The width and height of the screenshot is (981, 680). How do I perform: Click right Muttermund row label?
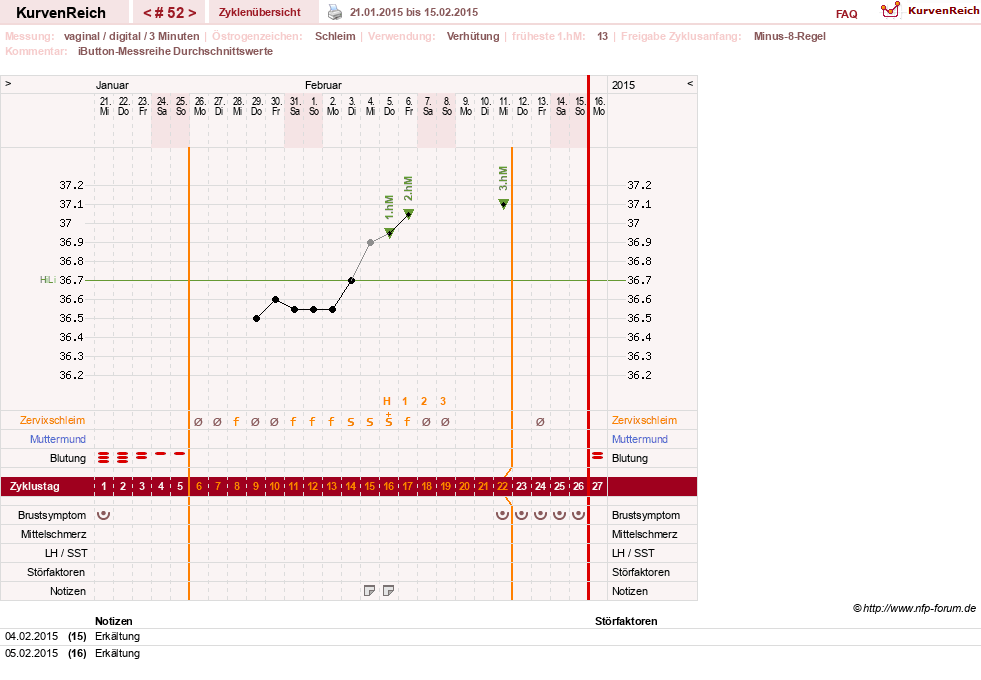click(x=639, y=439)
